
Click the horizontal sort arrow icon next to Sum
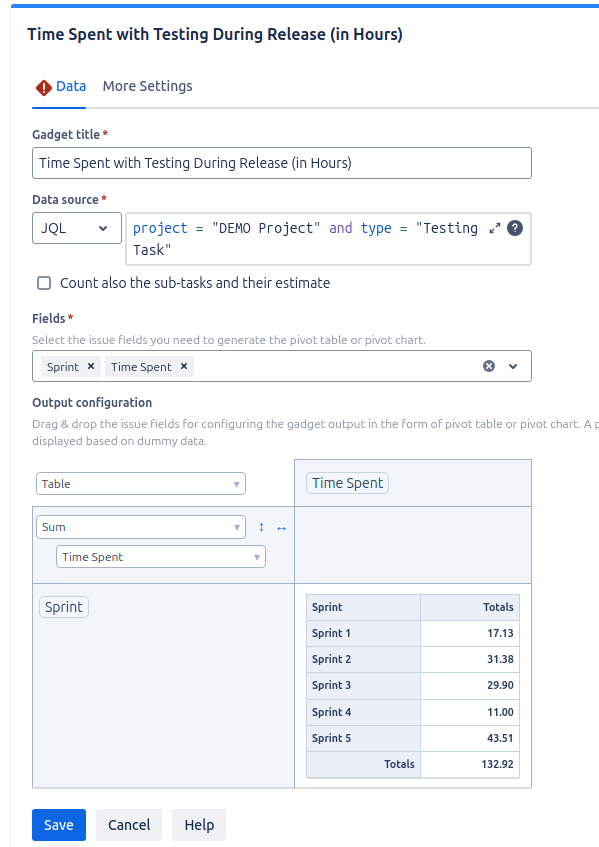281,528
